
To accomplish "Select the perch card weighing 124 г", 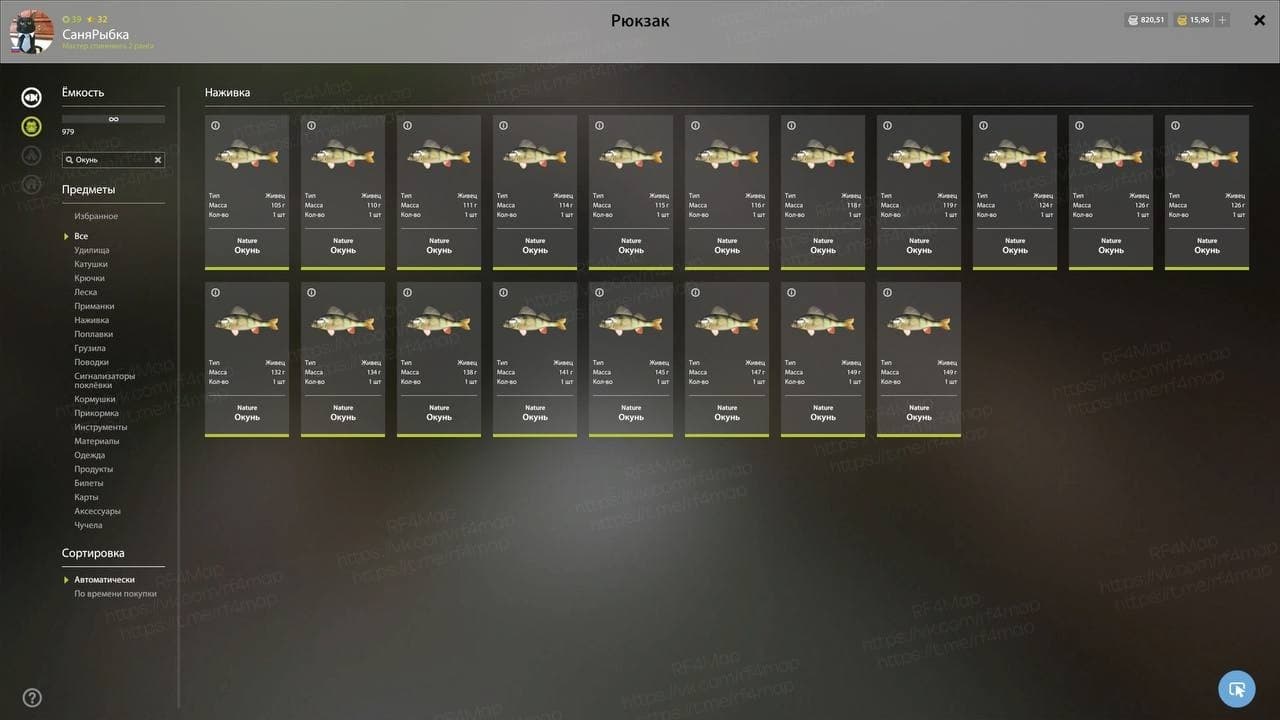I will [1015, 192].
